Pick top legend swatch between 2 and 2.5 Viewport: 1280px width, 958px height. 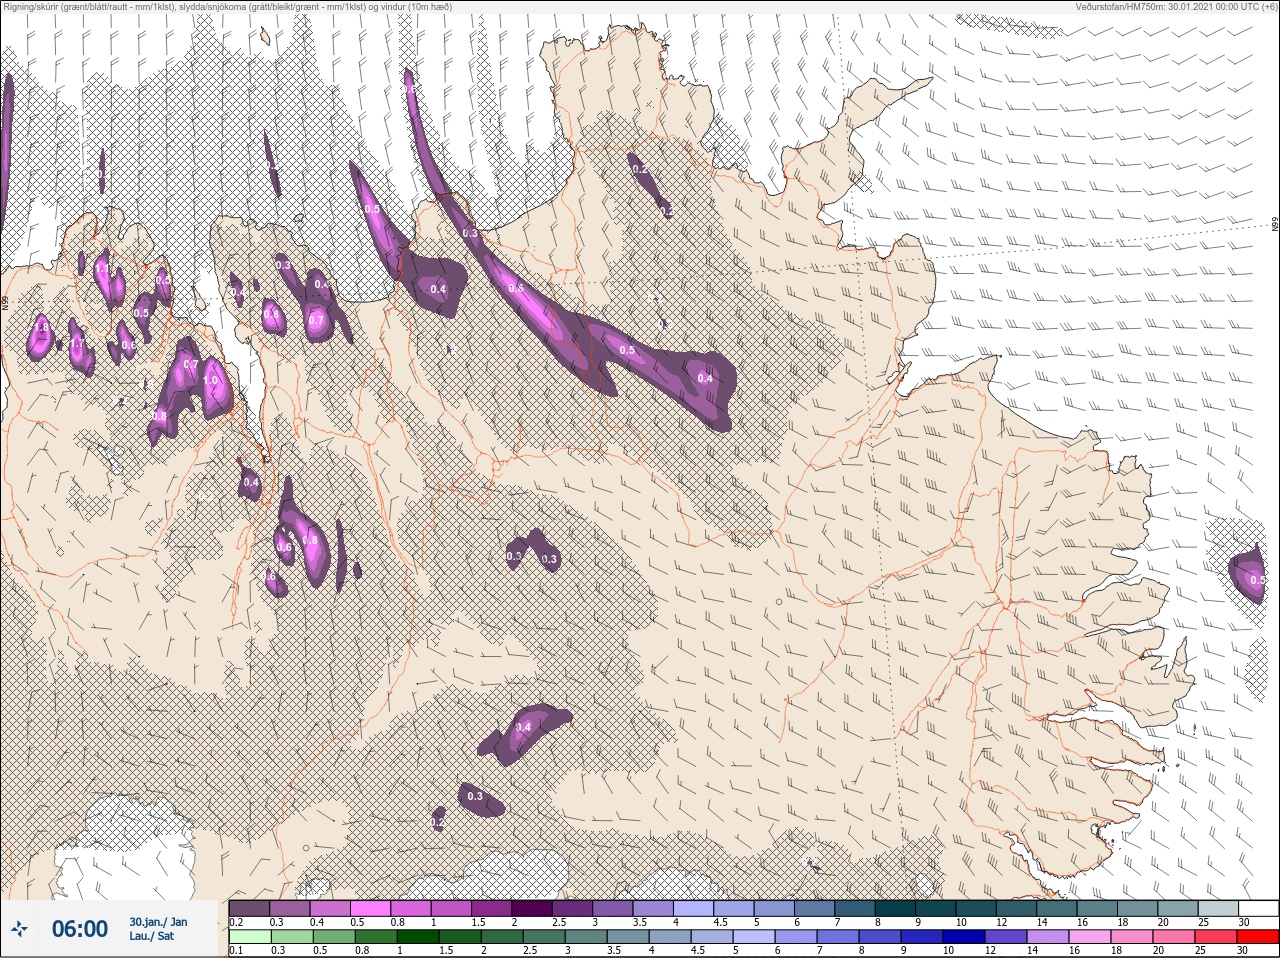[533, 908]
